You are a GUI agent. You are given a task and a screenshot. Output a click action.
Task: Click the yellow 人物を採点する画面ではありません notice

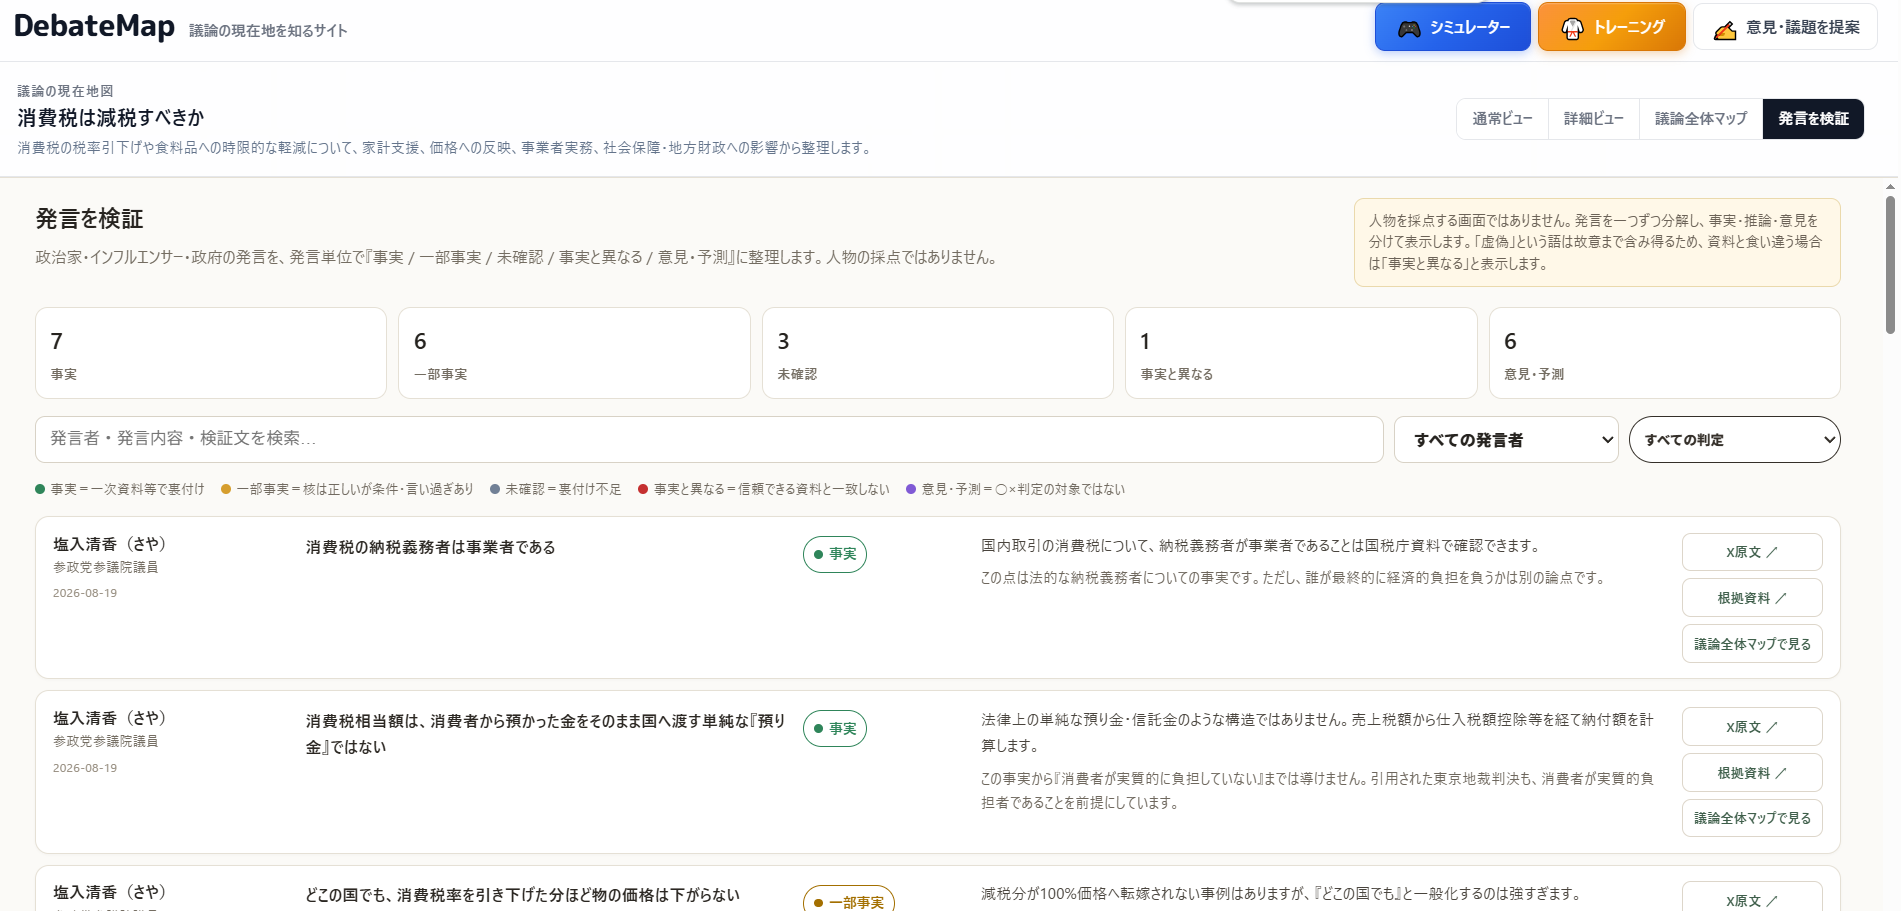(1597, 242)
